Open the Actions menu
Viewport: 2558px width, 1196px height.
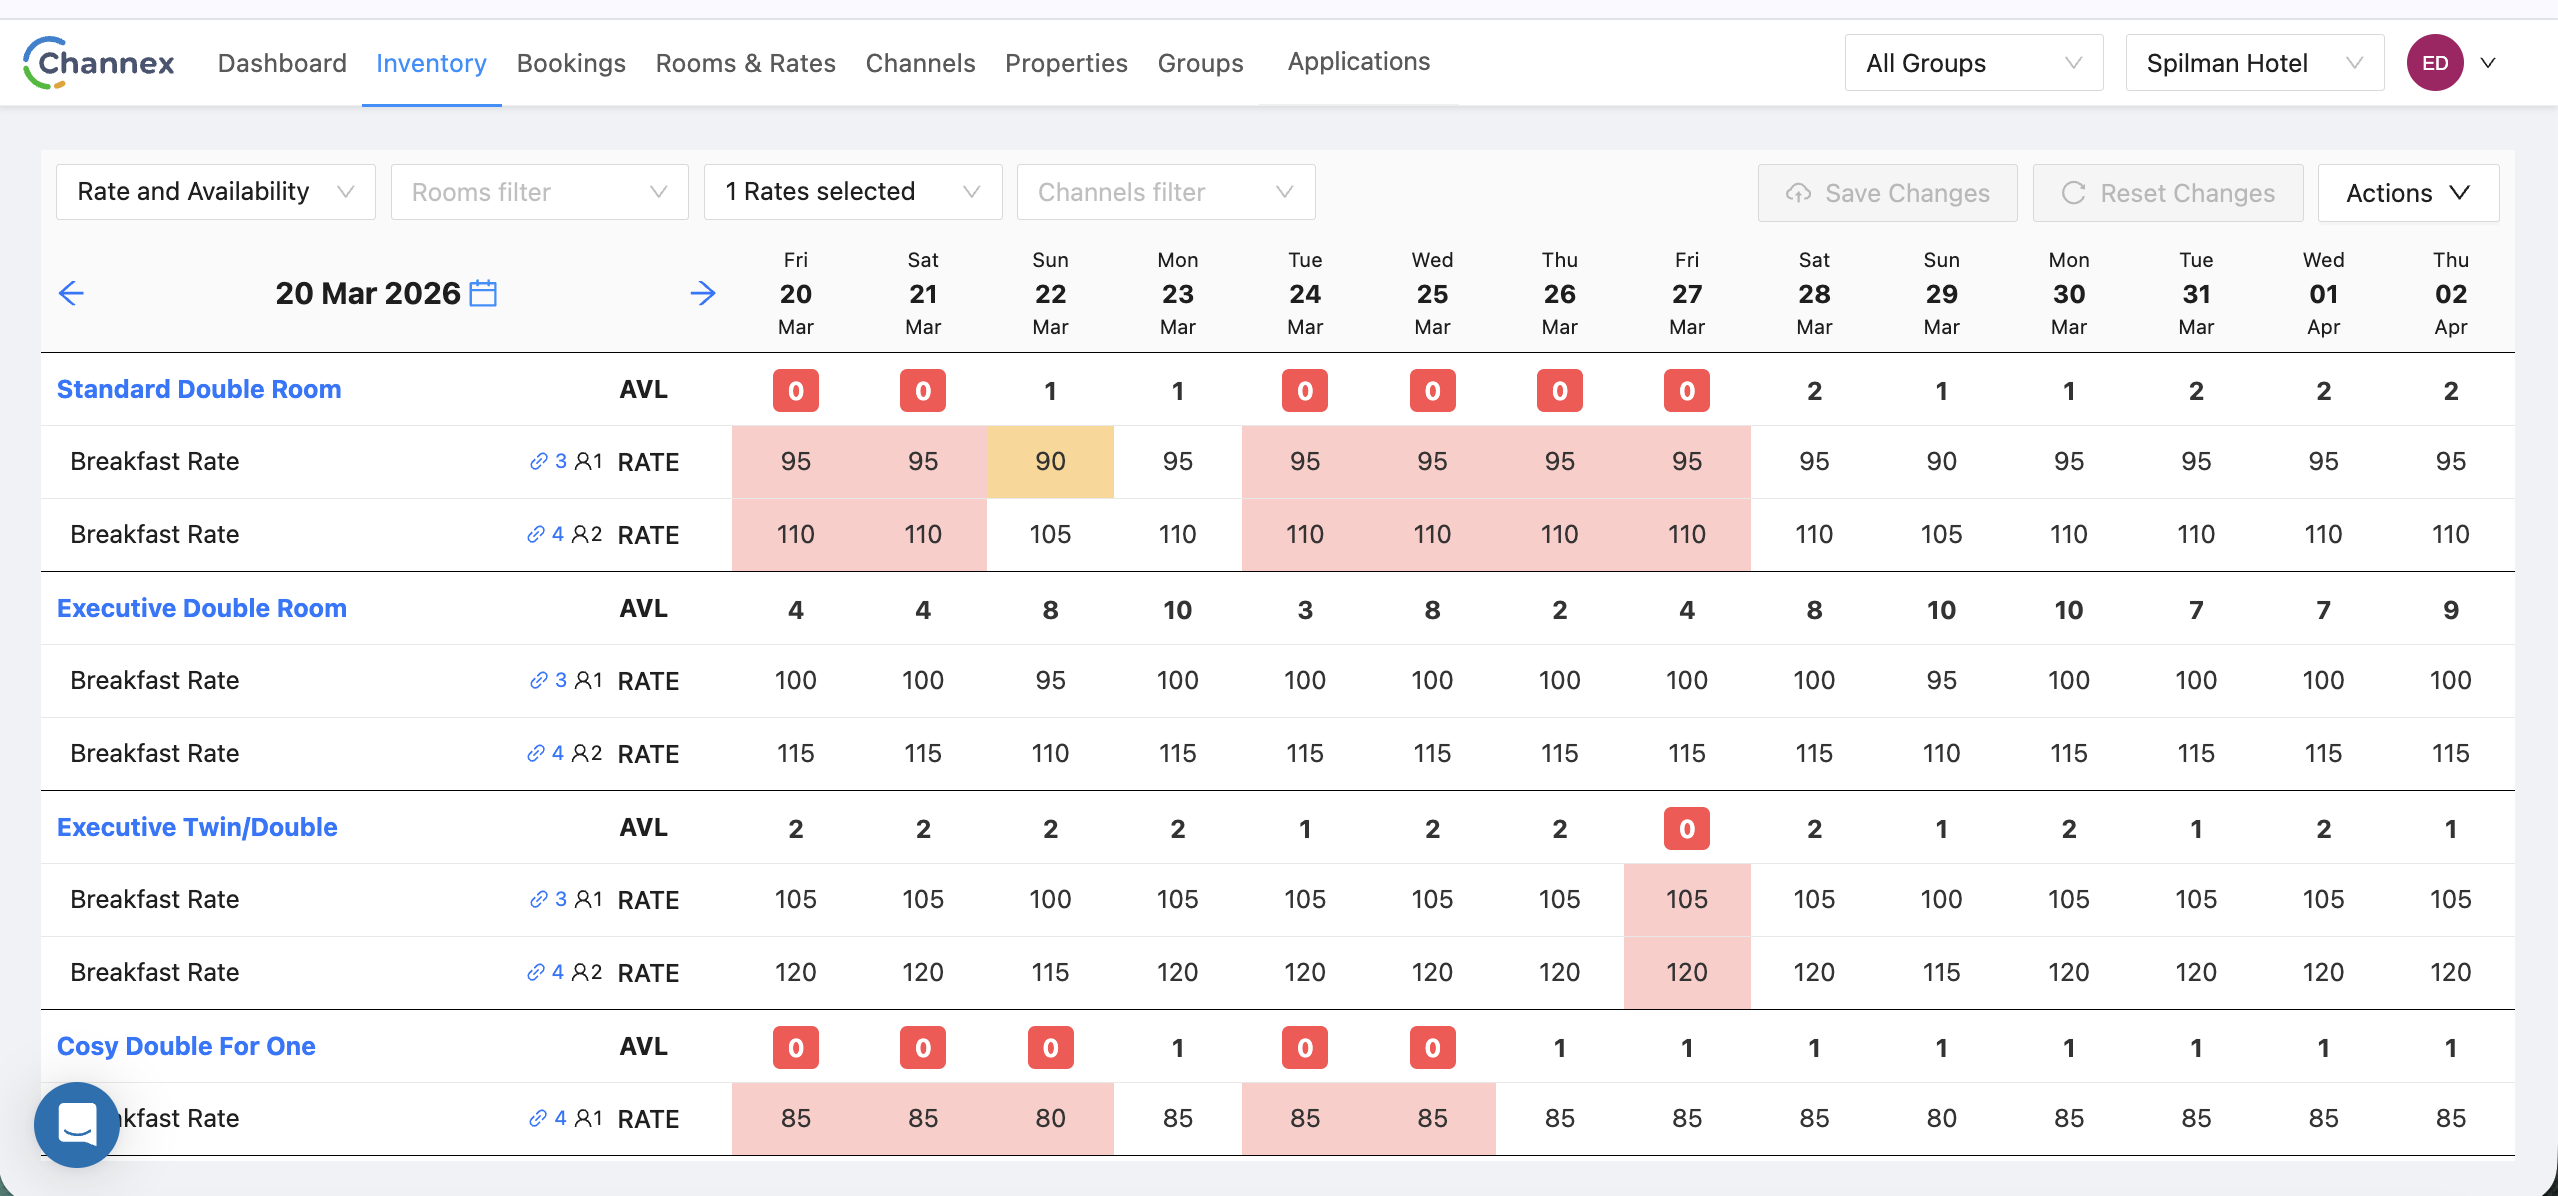(2408, 193)
